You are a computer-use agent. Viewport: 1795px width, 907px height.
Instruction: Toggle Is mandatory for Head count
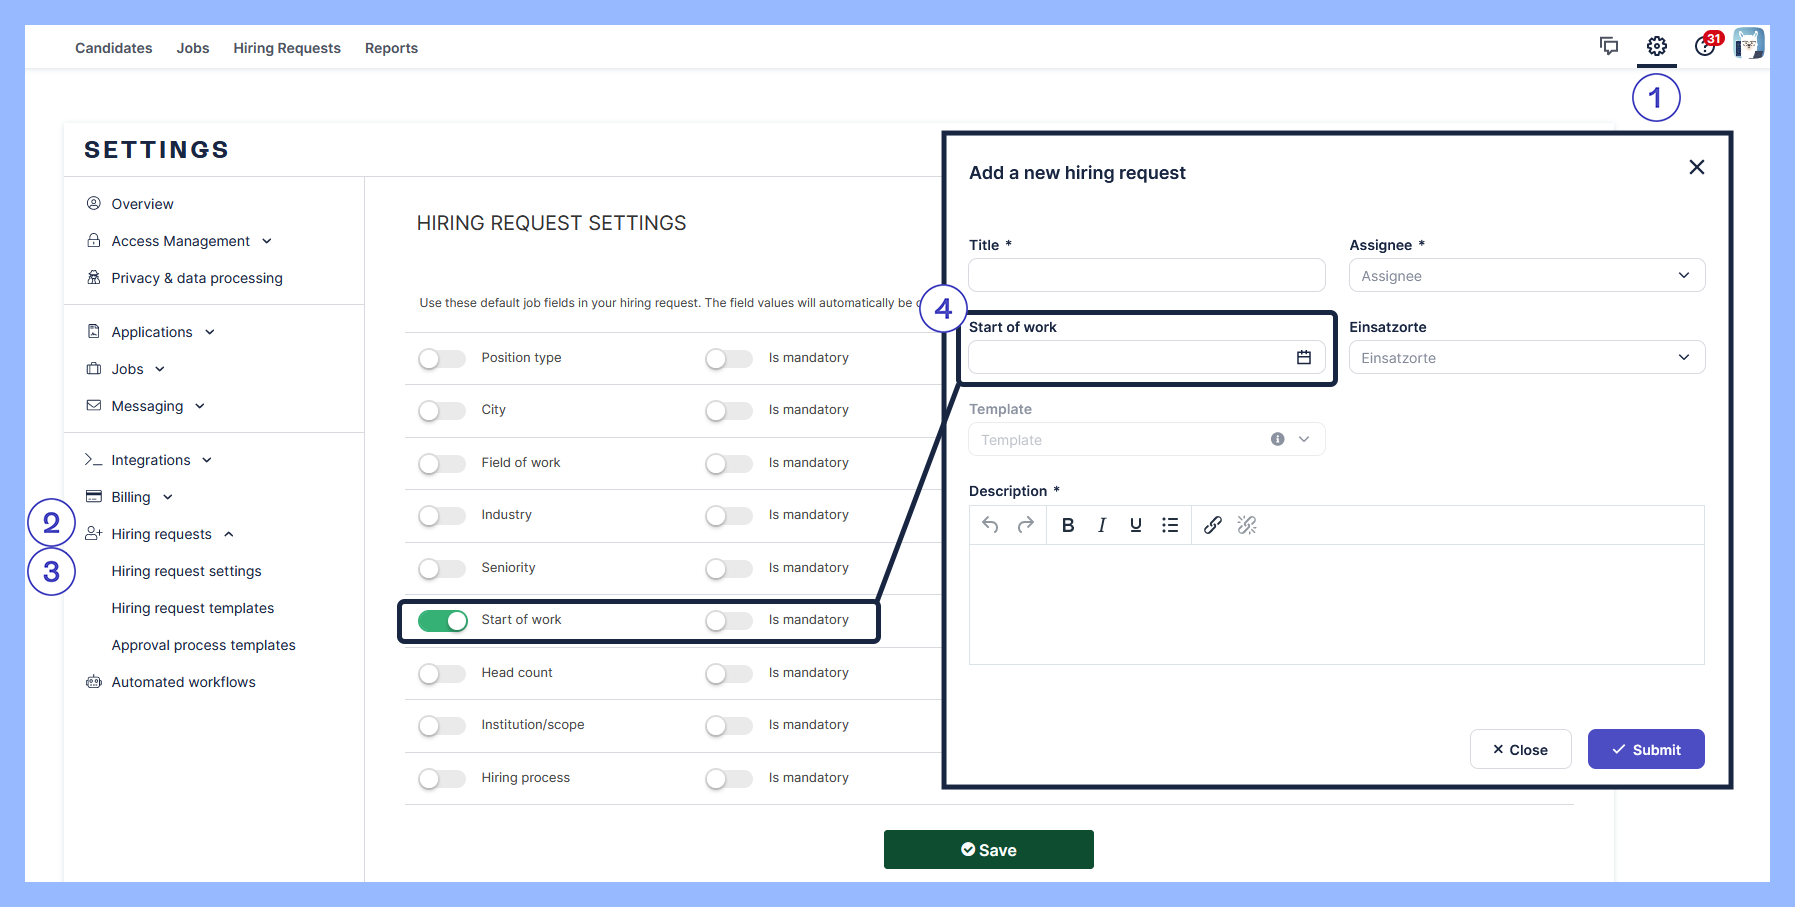(729, 674)
